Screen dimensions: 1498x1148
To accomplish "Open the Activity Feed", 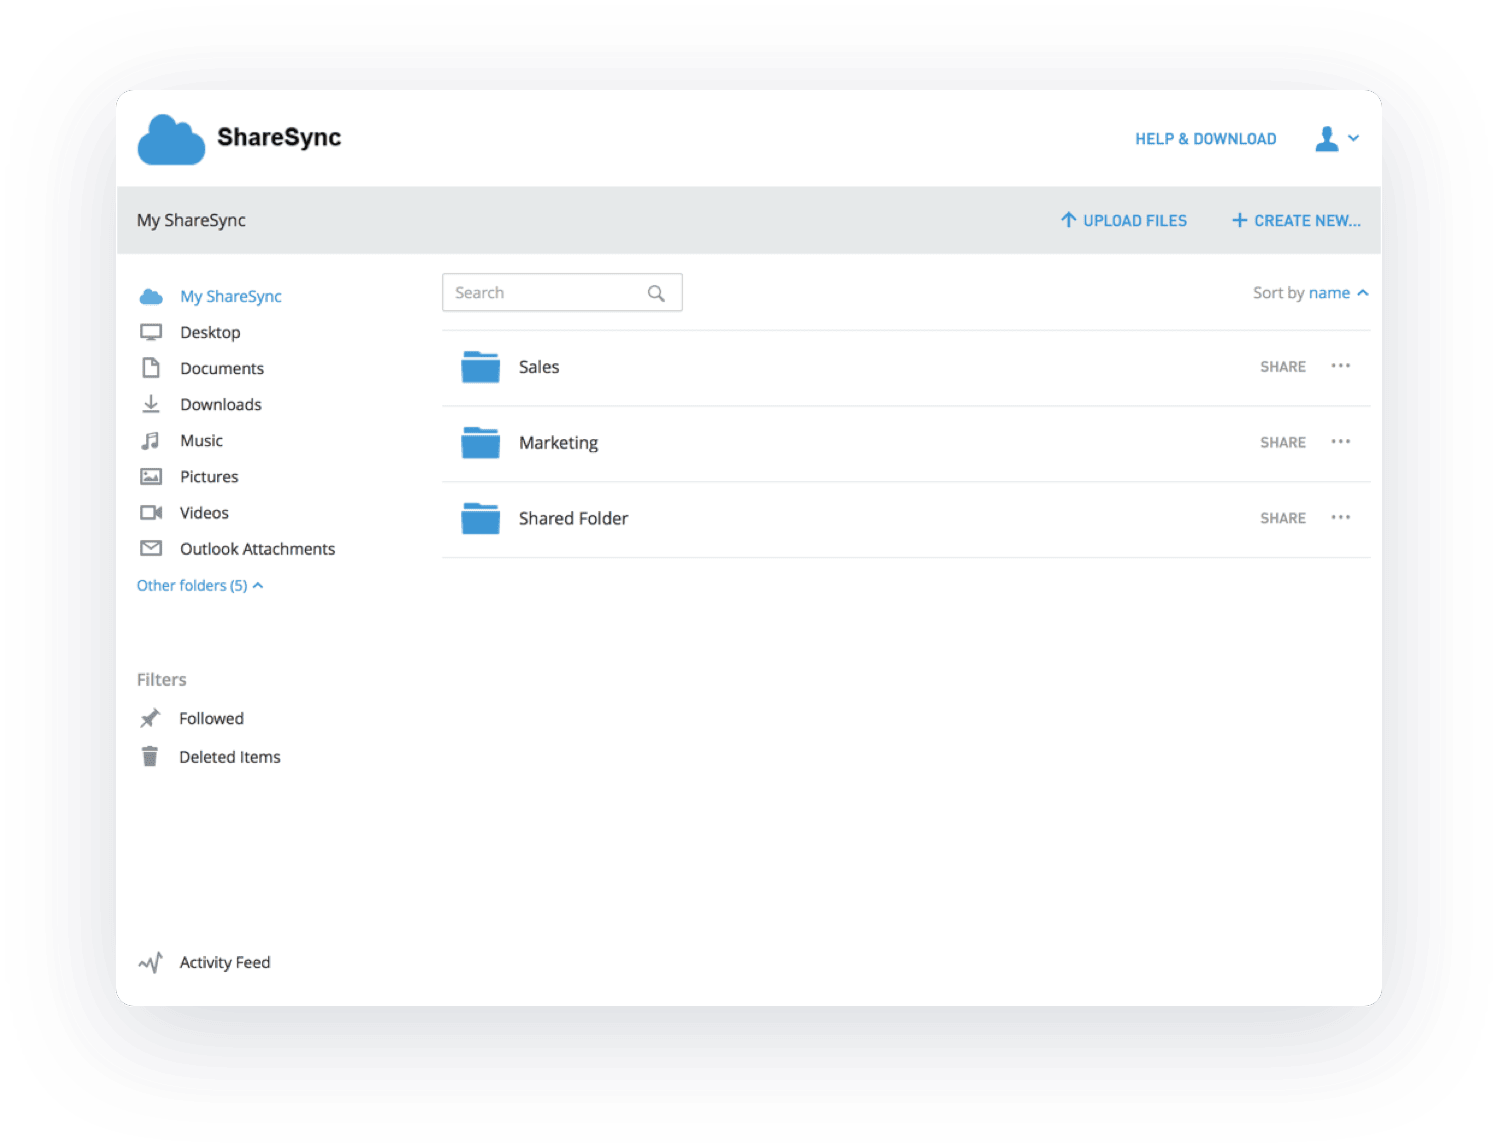I will 225,962.
